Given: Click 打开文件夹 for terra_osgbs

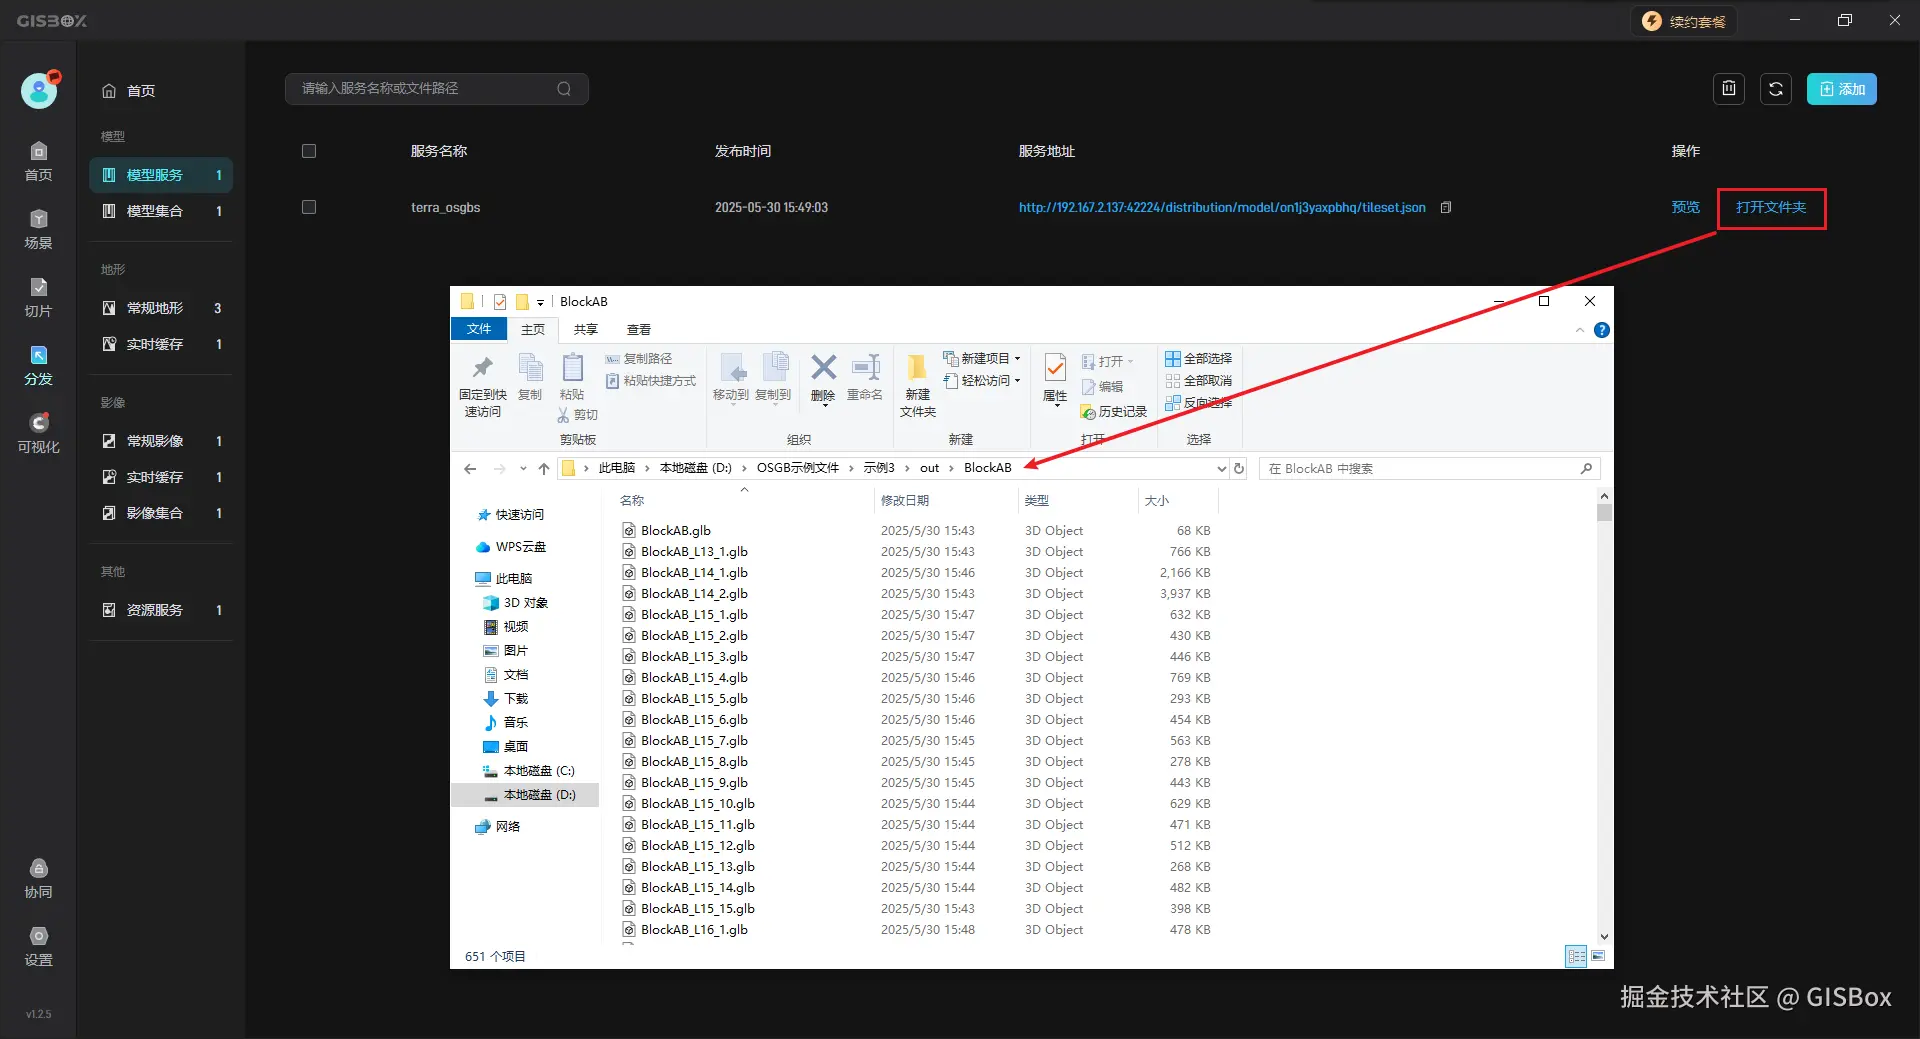Looking at the screenshot, I should [x=1771, y=207].
